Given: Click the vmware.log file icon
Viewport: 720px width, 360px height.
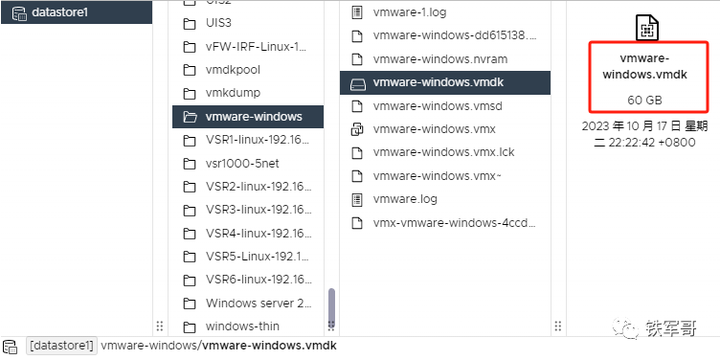Looking at the screenshot, I should [x=357, y=199].
